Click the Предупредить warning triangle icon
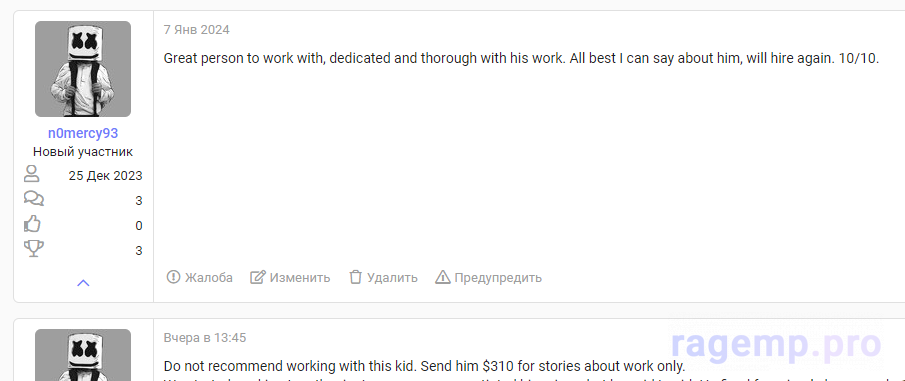Screen dimensions: 905x381 (x=442, y=277)
